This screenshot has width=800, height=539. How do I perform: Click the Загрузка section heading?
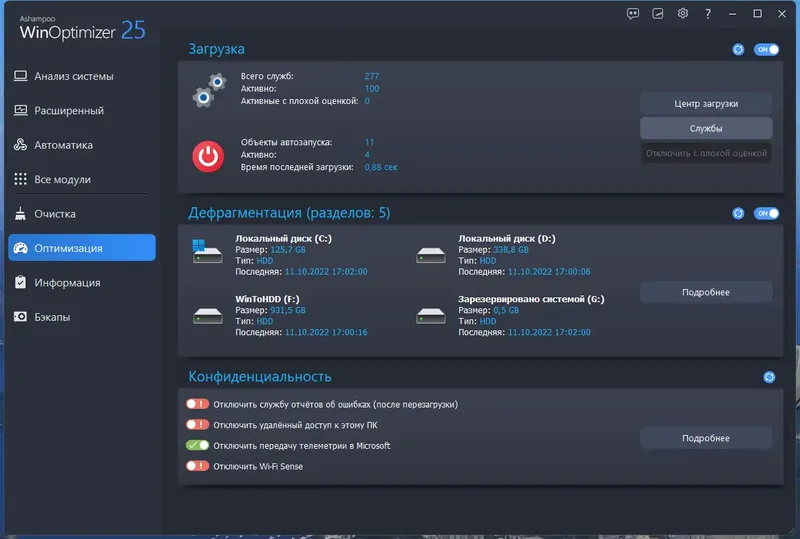[216, 49]
